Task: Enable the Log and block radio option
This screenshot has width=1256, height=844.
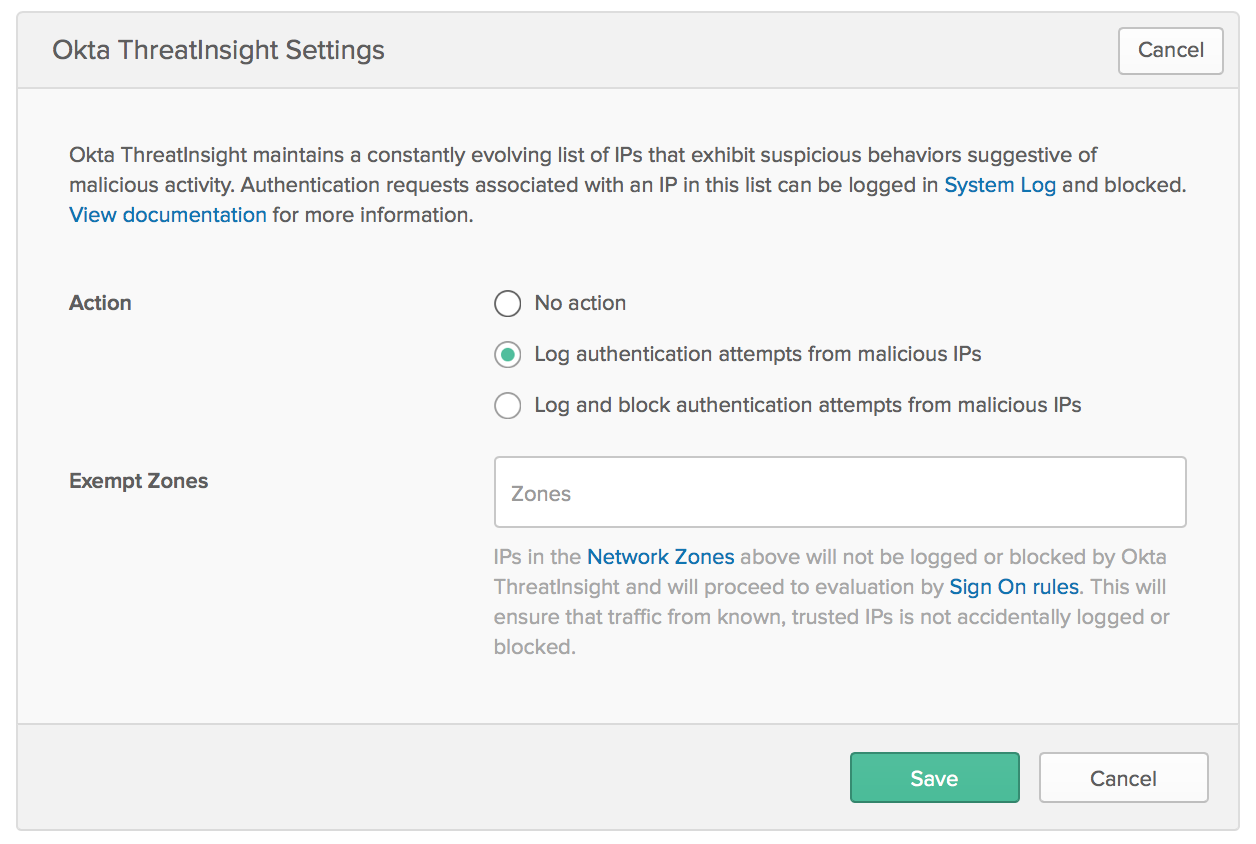Action: click(508, 406)
